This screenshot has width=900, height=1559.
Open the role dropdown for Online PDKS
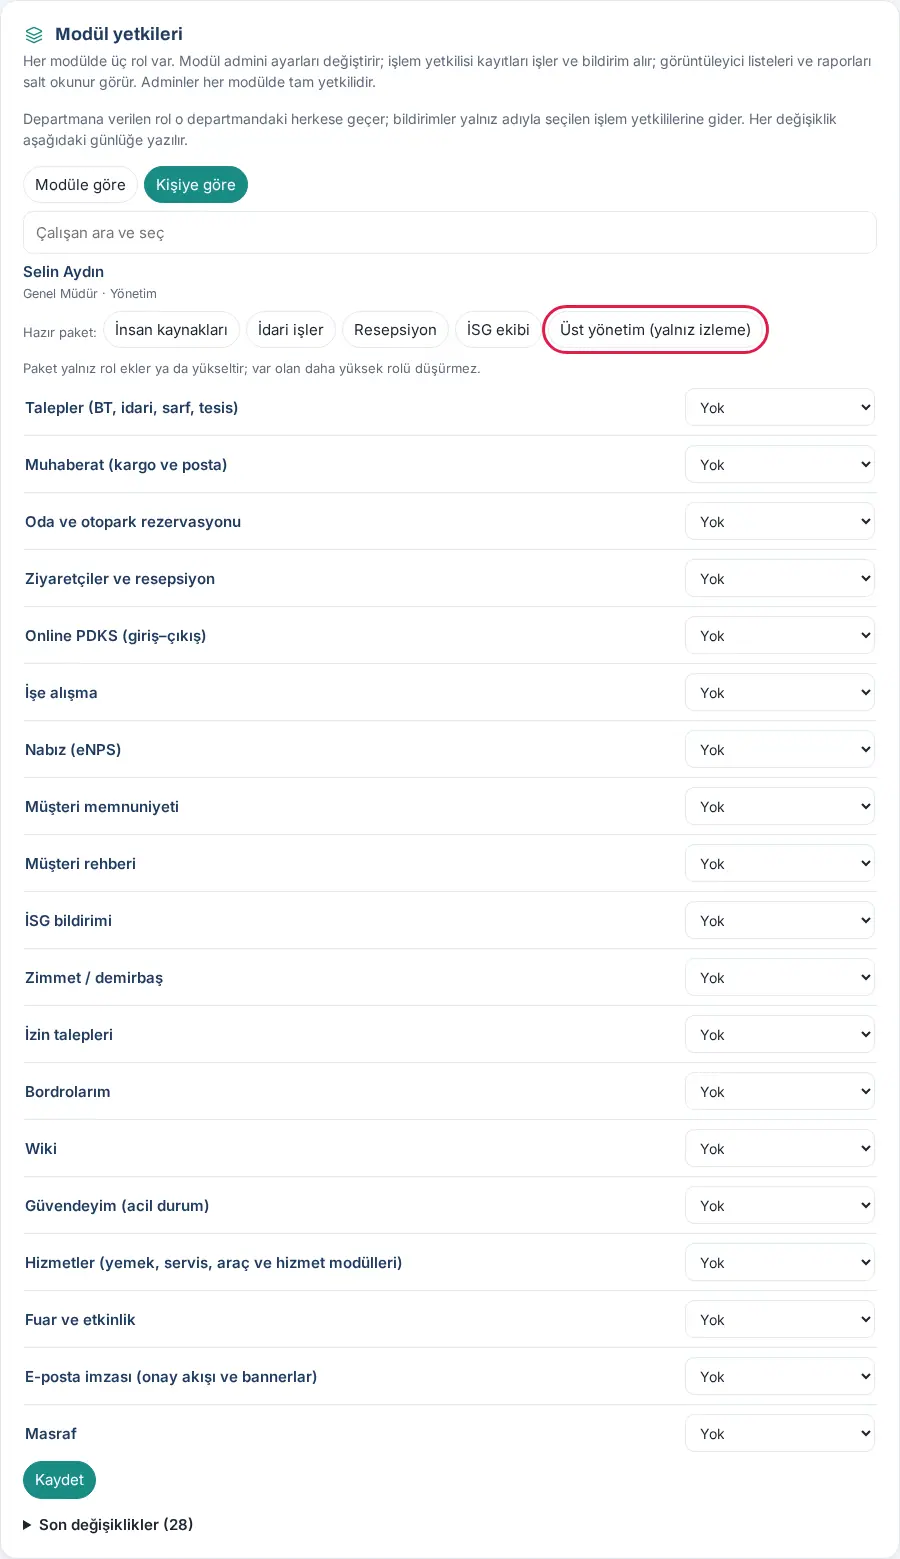780,636
